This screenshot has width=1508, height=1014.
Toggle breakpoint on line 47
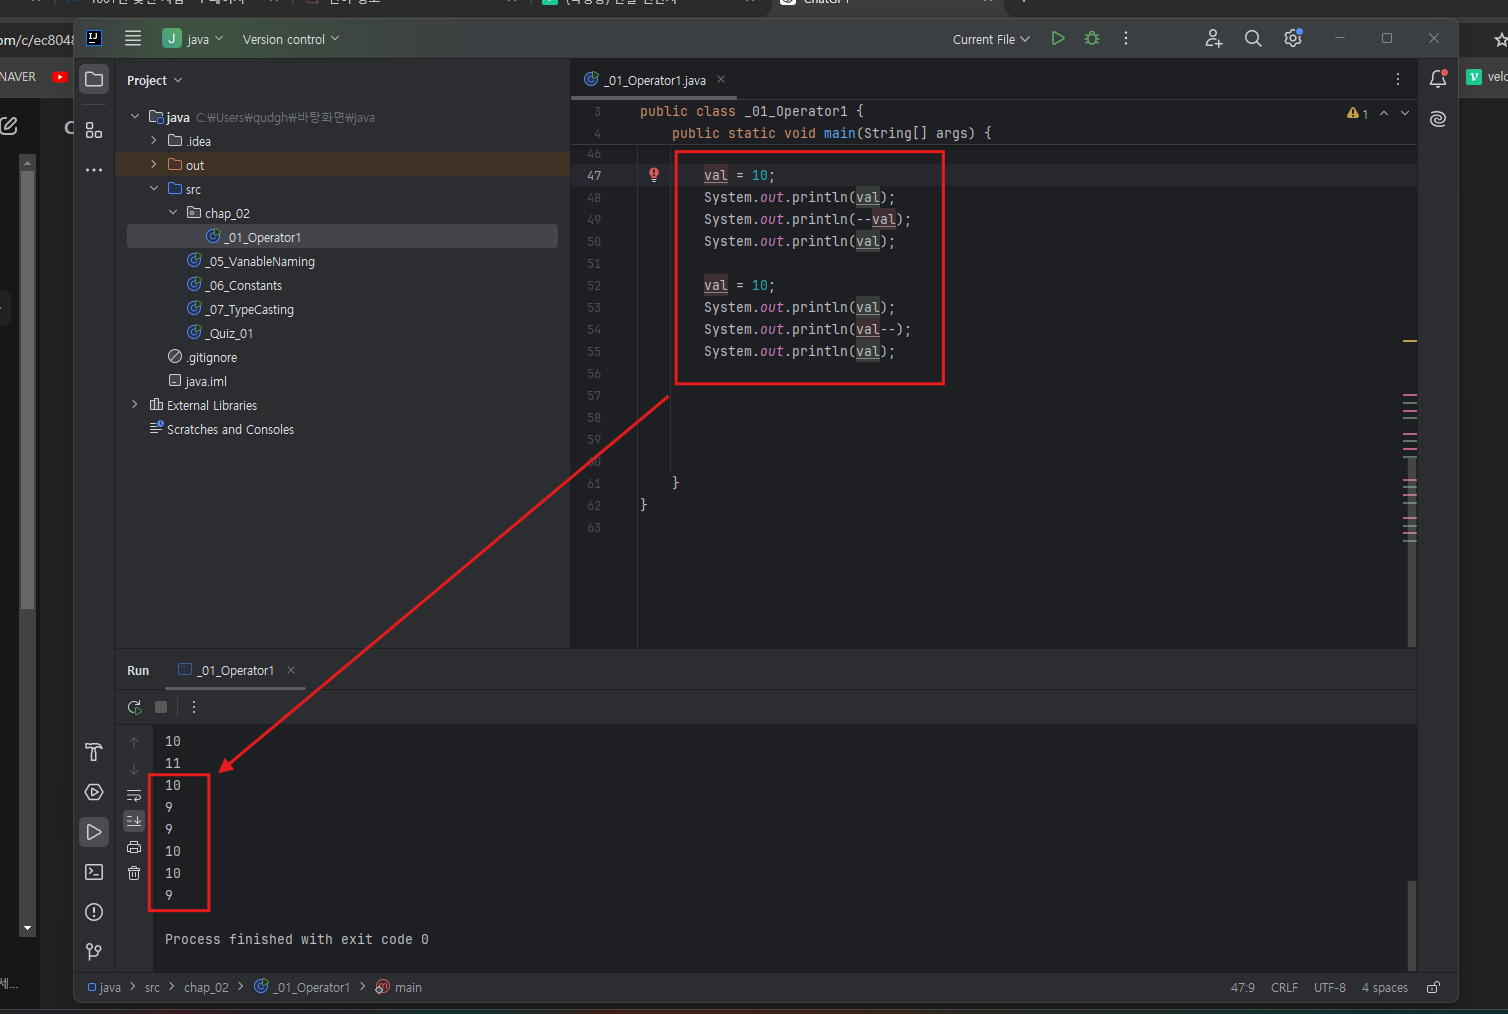654,175
